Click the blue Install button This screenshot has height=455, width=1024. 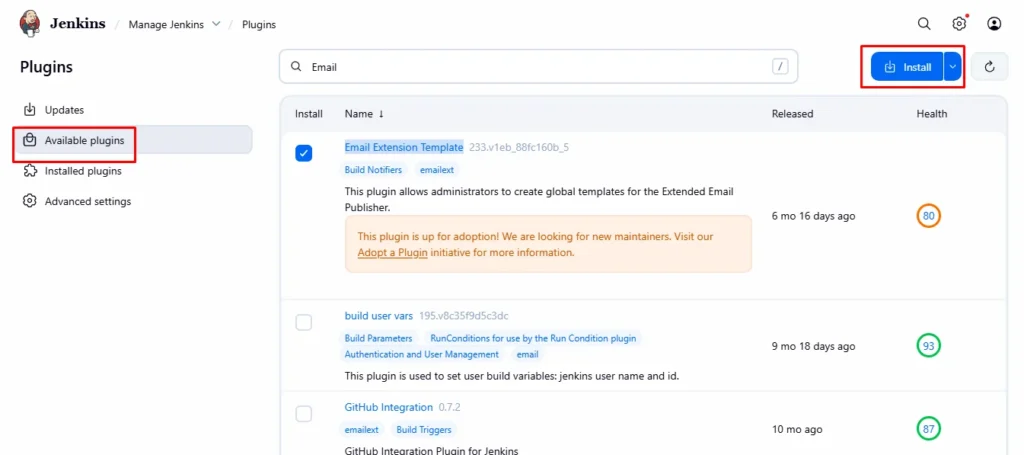coord(907,67)
